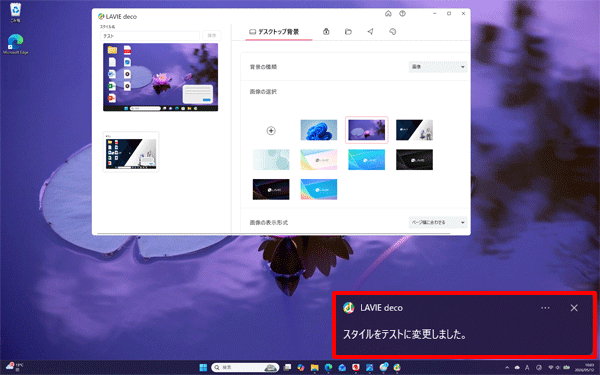Screen dimensions: 600x375
Task: Open notification options ellipsis menu
Action: click(x=545, y=308)
